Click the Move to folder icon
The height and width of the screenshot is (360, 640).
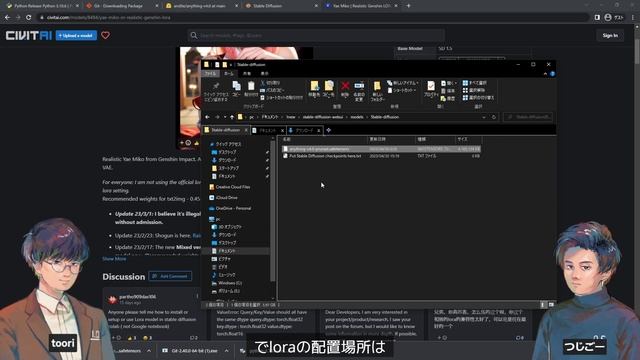(314, 89)
